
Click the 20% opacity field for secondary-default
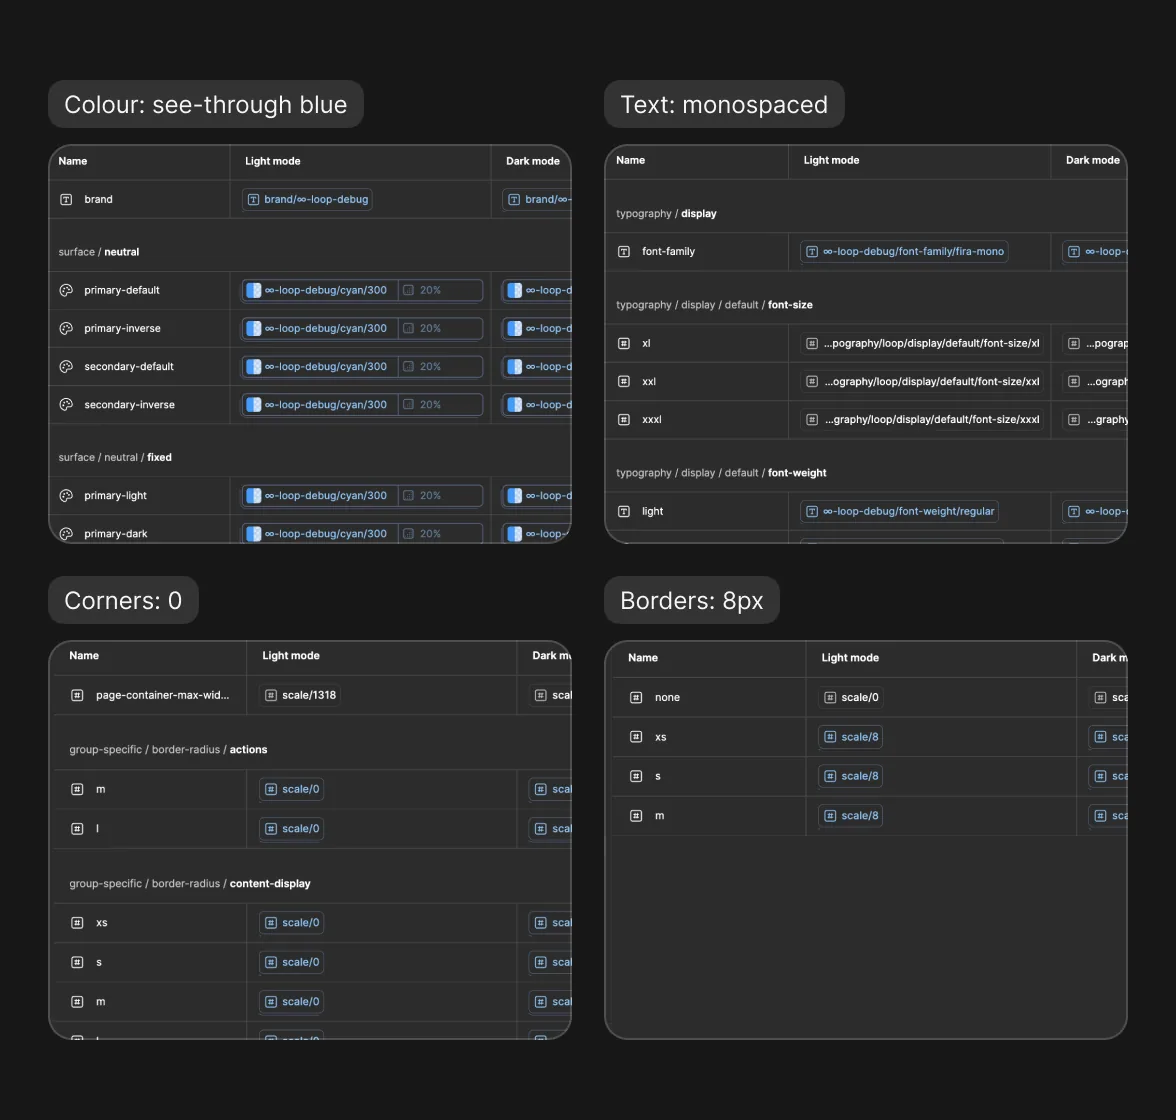pos(440,367)
